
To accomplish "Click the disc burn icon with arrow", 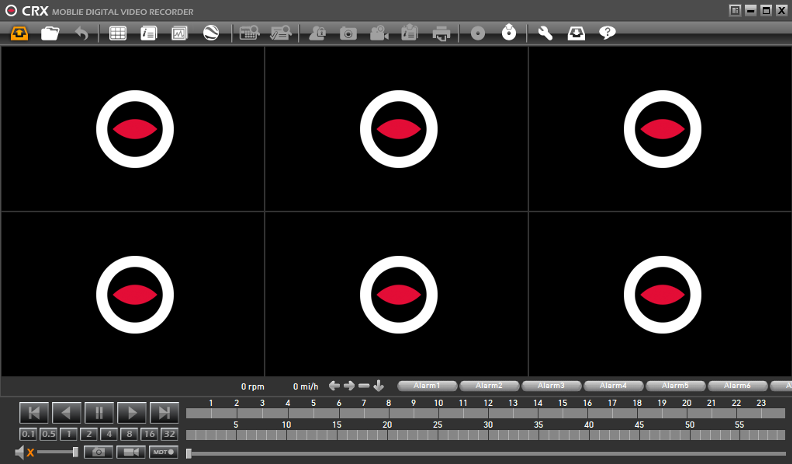I will [x=509, y=33].
